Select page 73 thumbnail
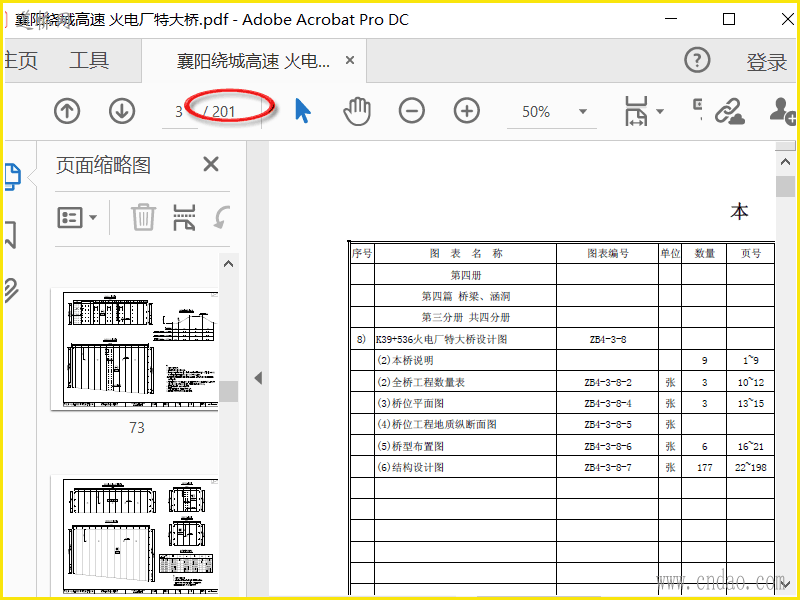800x600 pixels. pos(136,349)
